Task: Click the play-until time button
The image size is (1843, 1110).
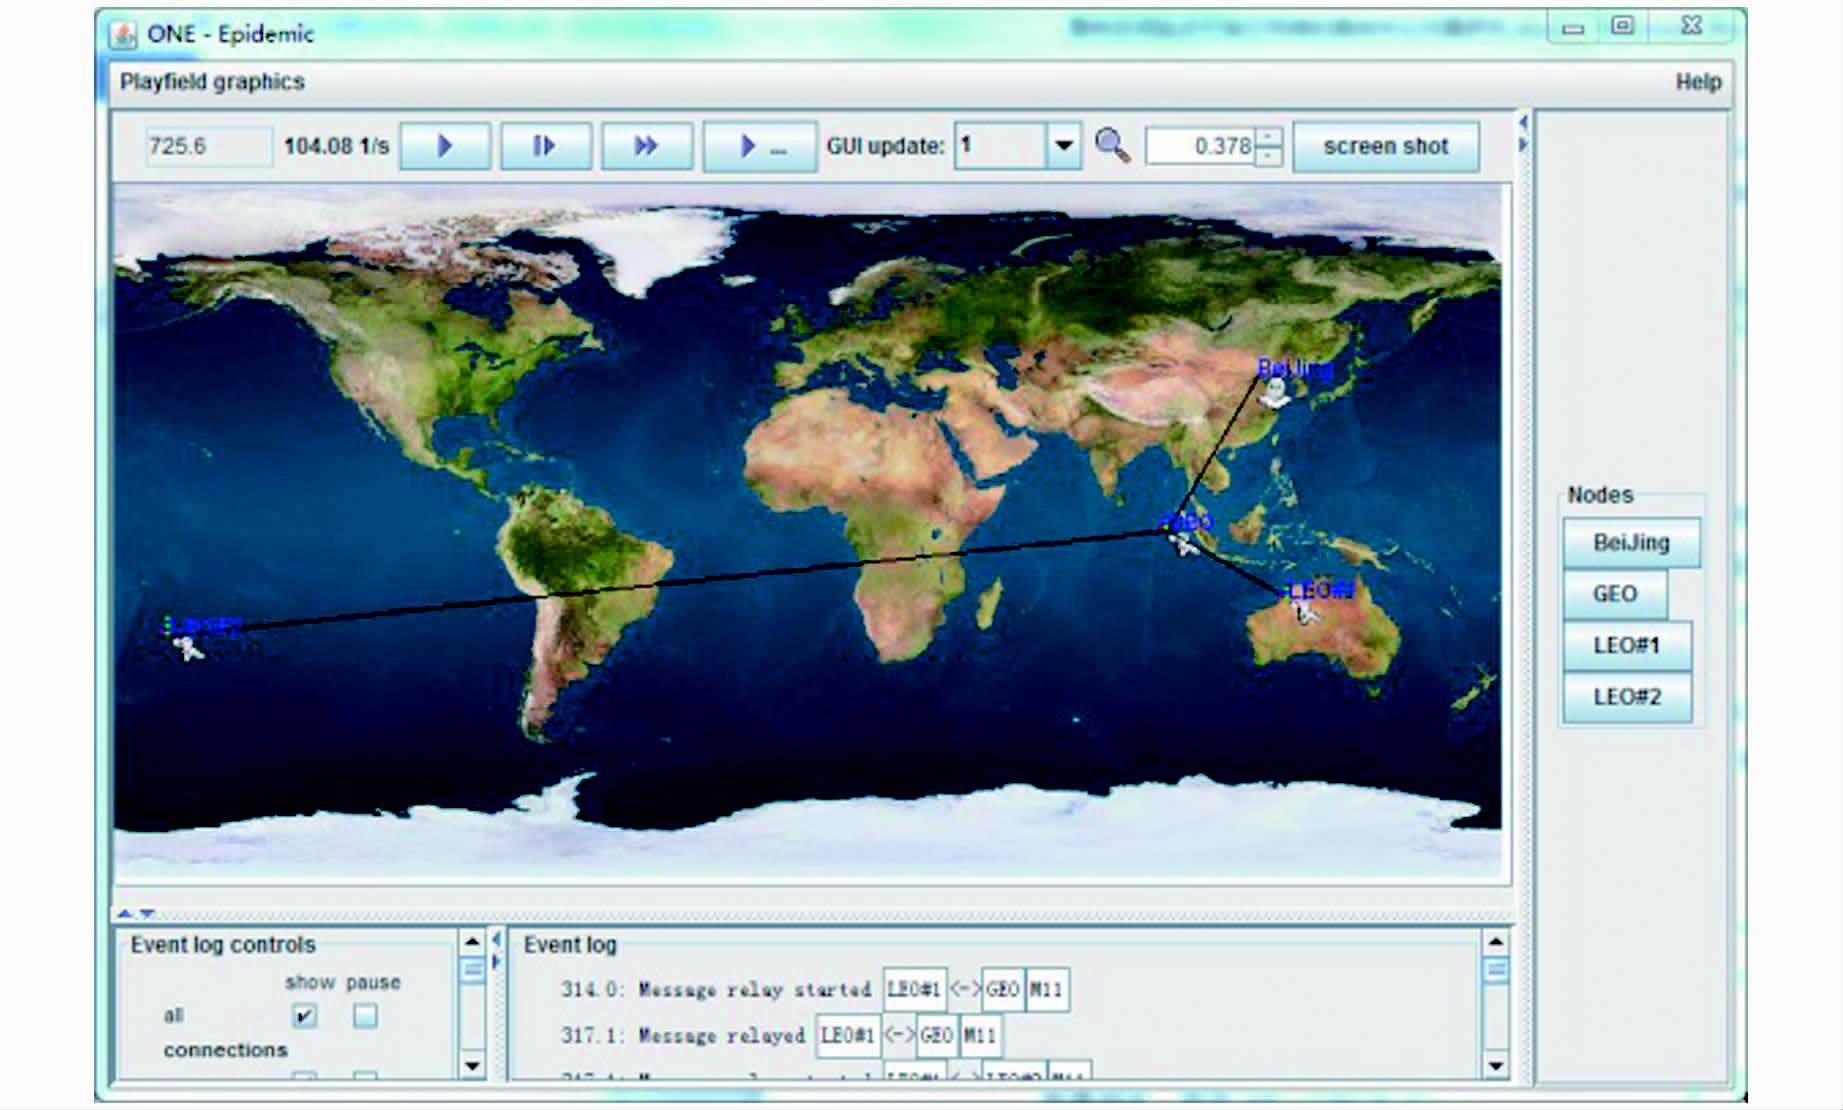Action: tap(759, 147)
